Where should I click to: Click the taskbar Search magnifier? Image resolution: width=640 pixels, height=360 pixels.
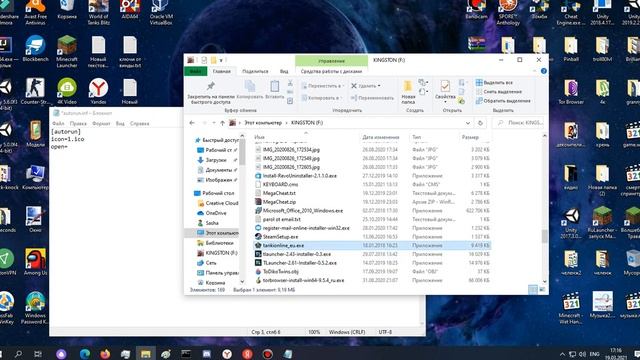[18, 354]
